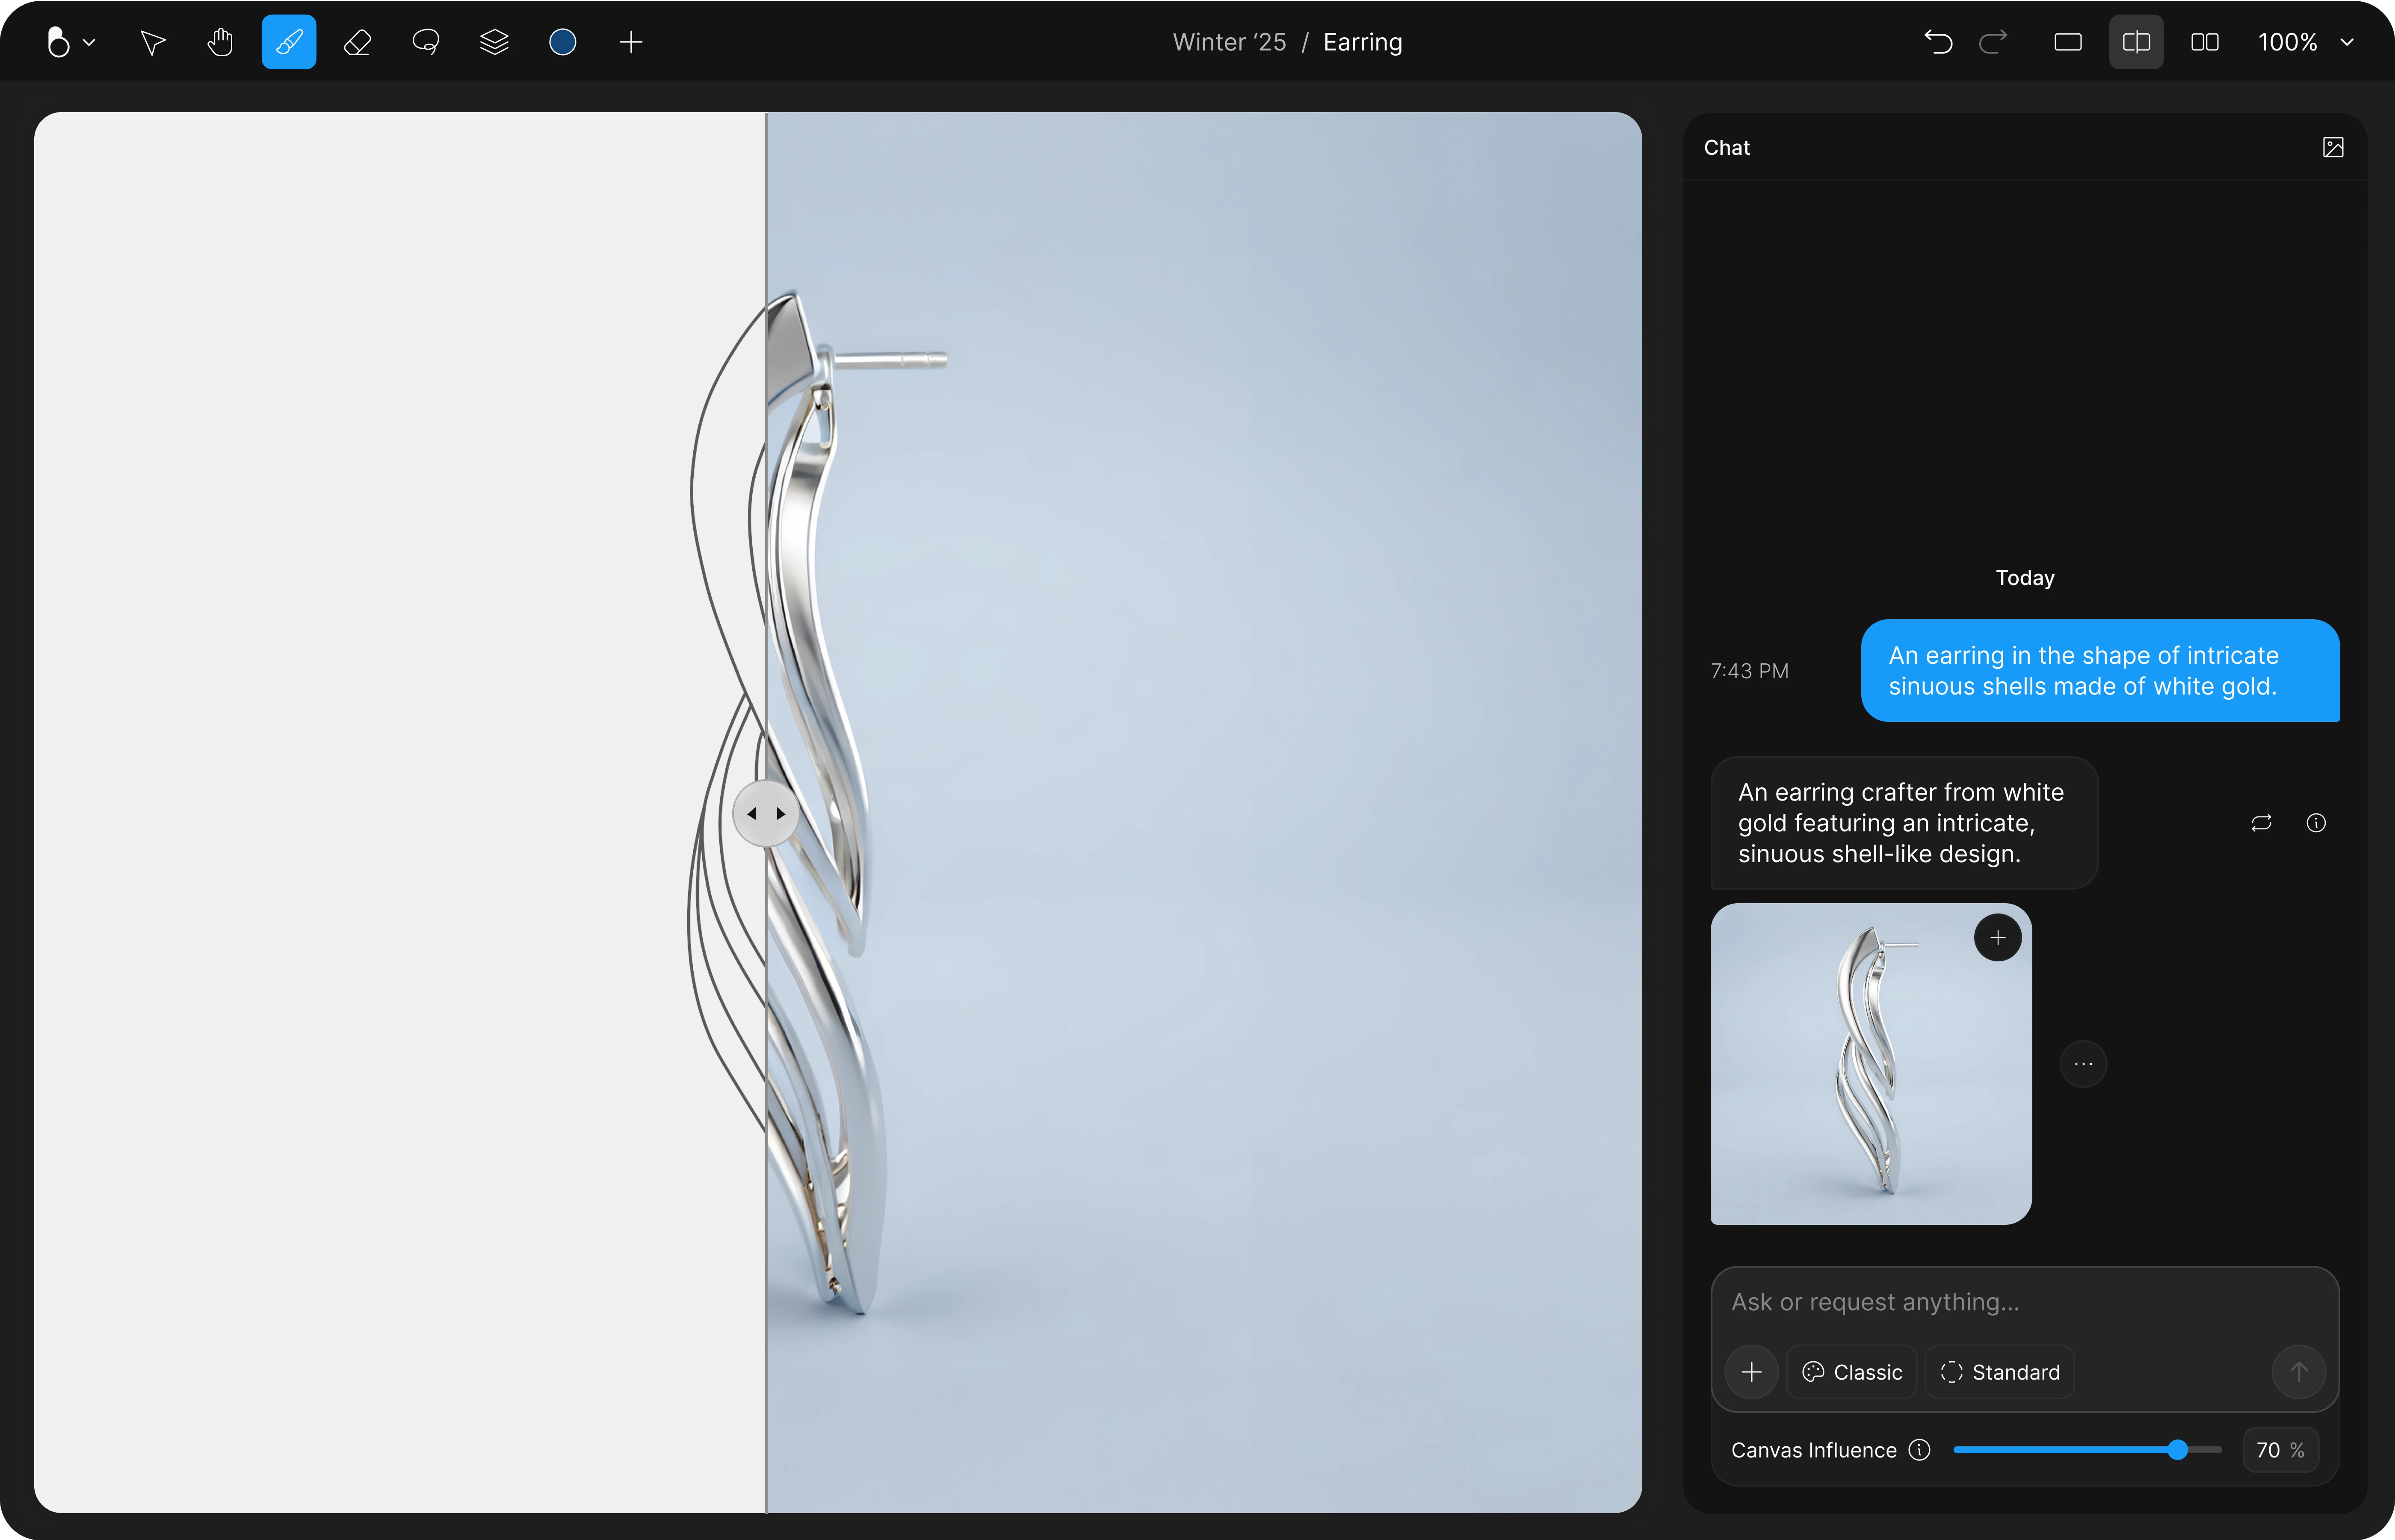Image resolution: width=2395 pixels, height=1540 pixels.
Task: Open the generated earring thumbnail
Action: pos(1871,1064)
